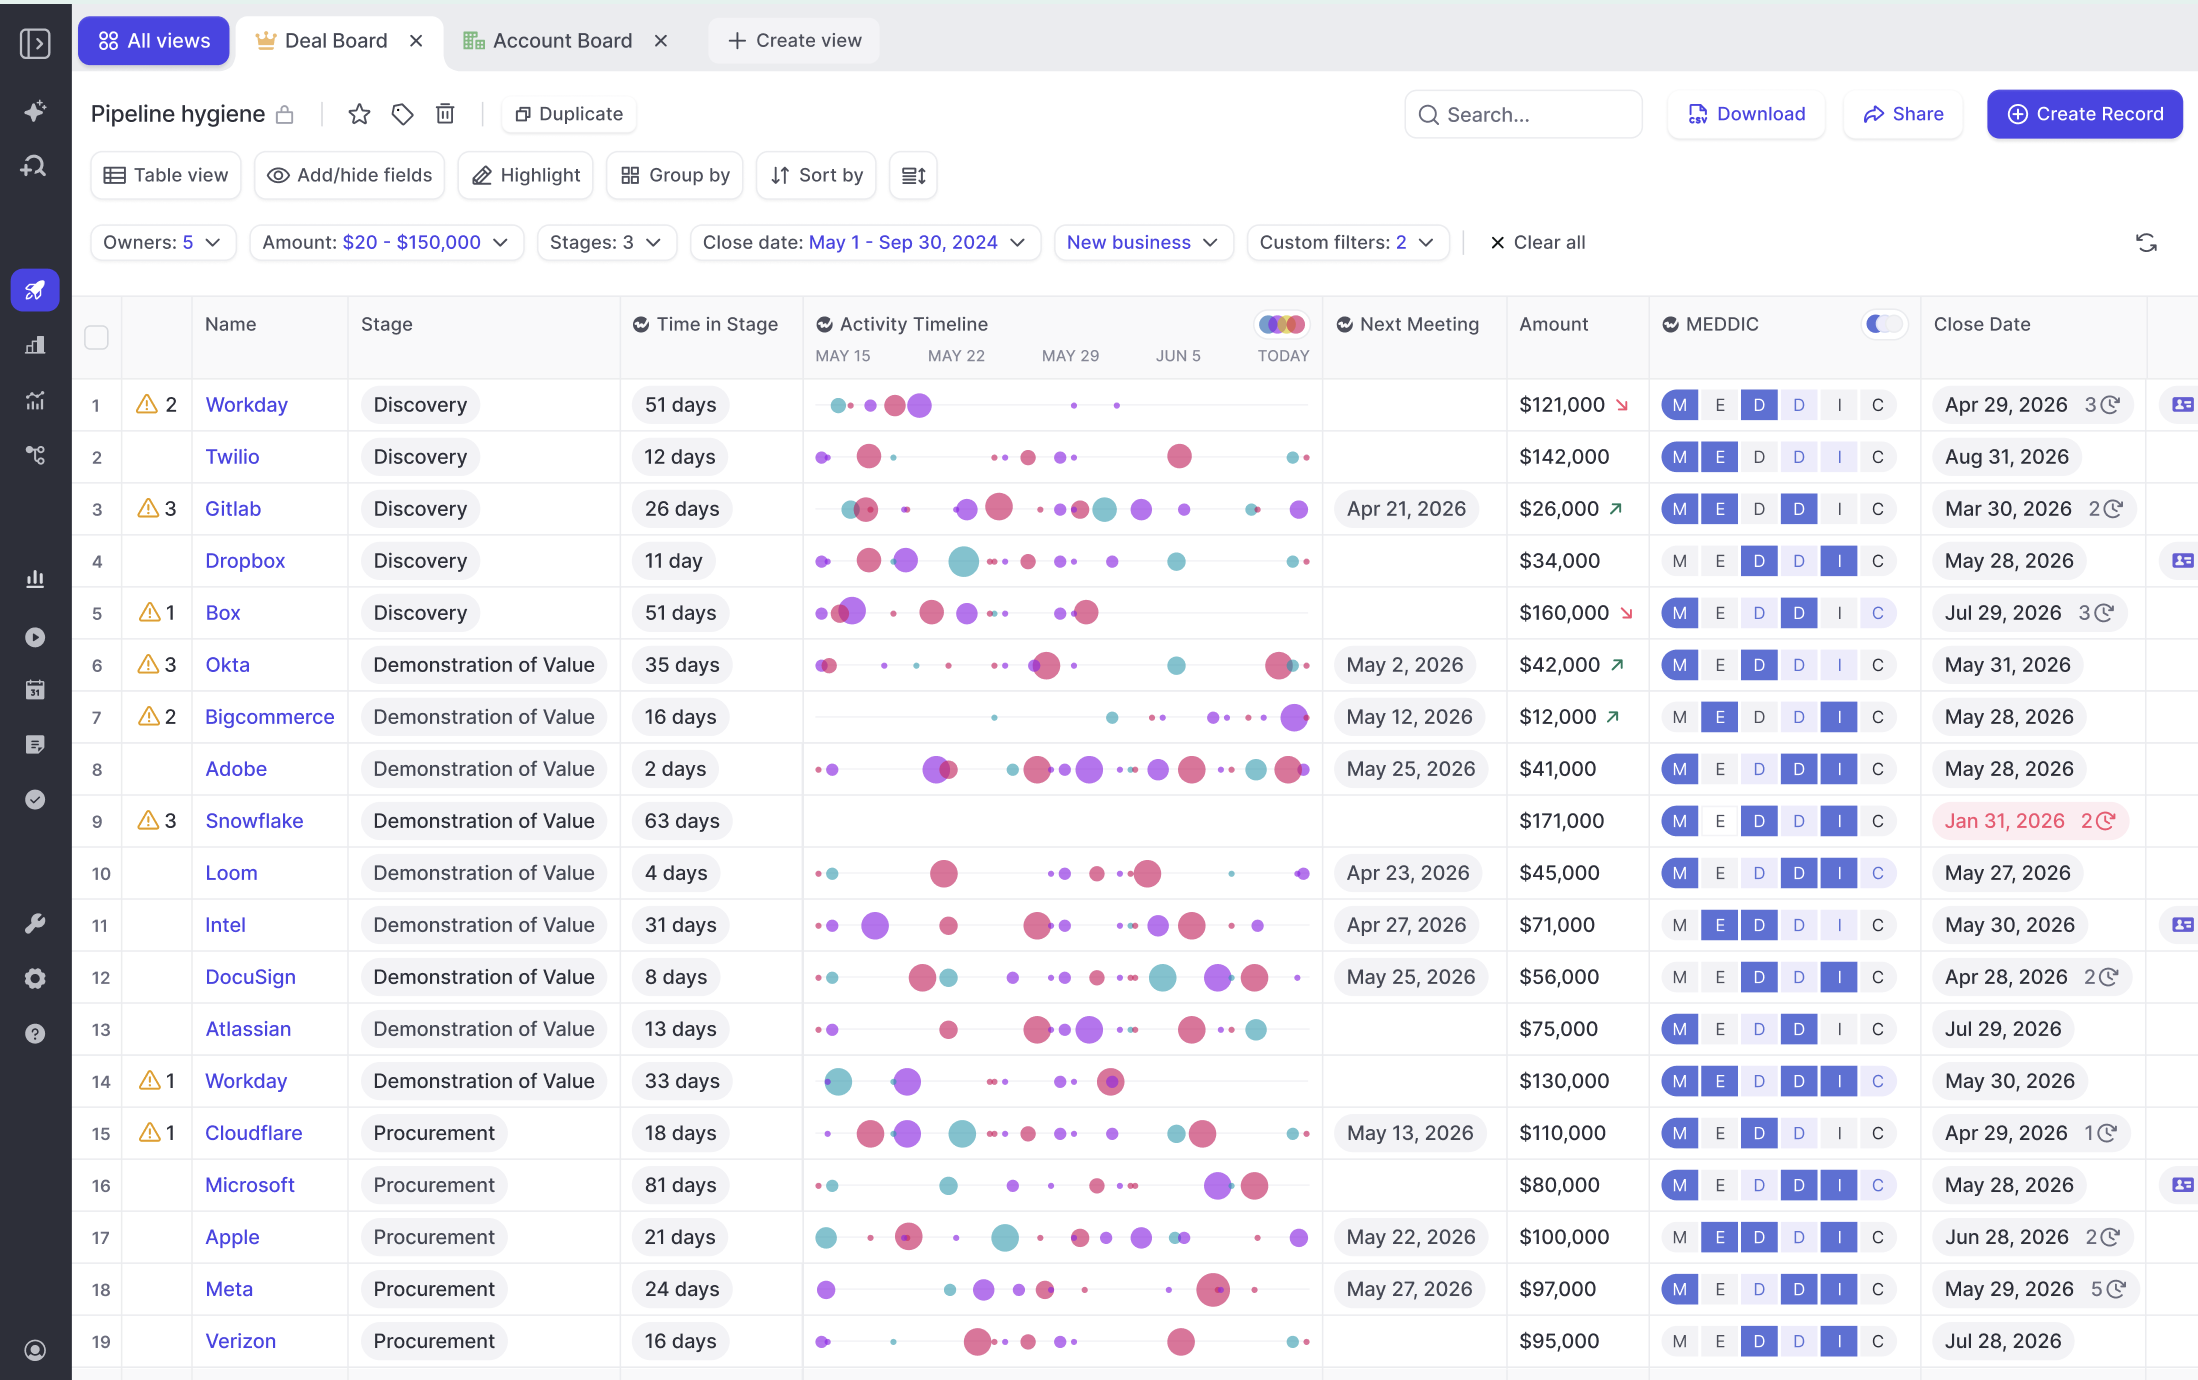Click the Search input field
Screen dimensions: 2198x1380
click(1523, 115)
